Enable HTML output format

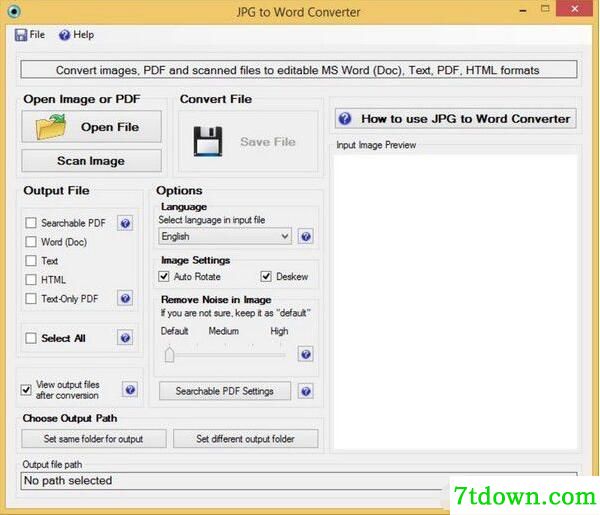[x=31, y=280]
